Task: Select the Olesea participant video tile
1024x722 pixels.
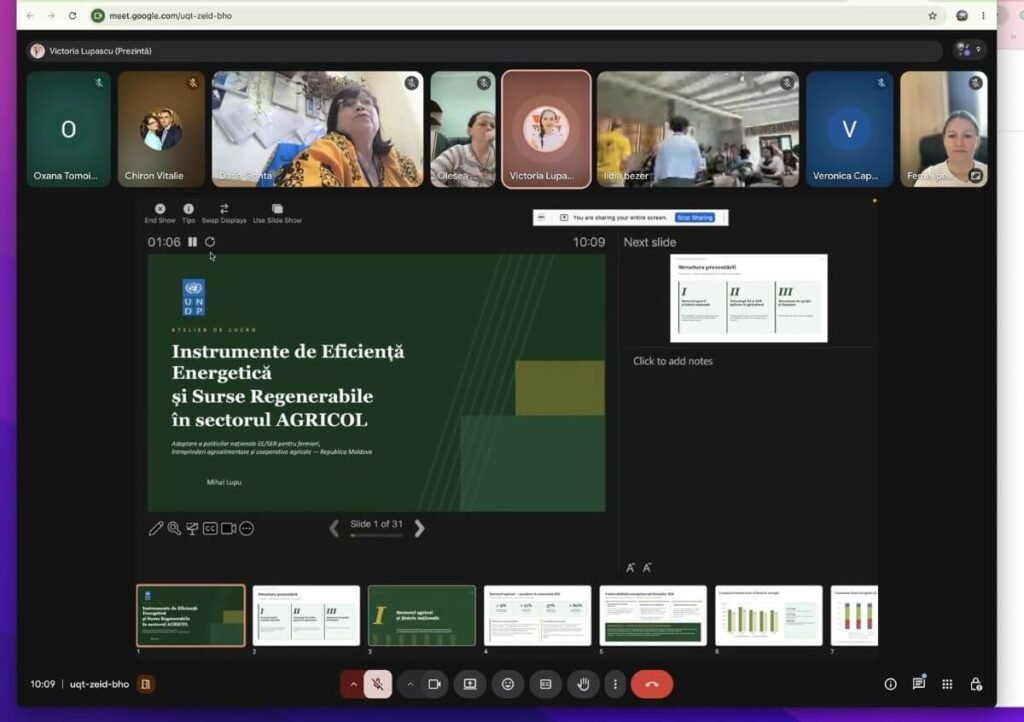Action: point(463,129)
